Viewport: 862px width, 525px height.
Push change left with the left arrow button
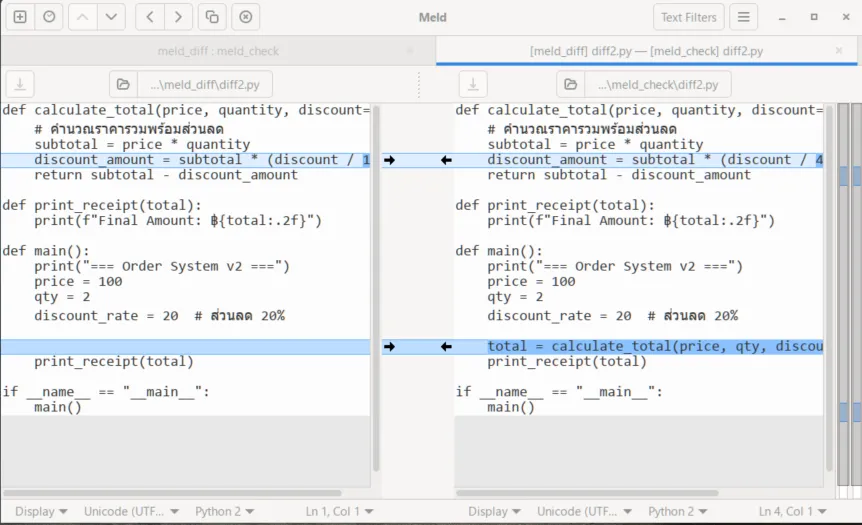click(x=150, y=17)
